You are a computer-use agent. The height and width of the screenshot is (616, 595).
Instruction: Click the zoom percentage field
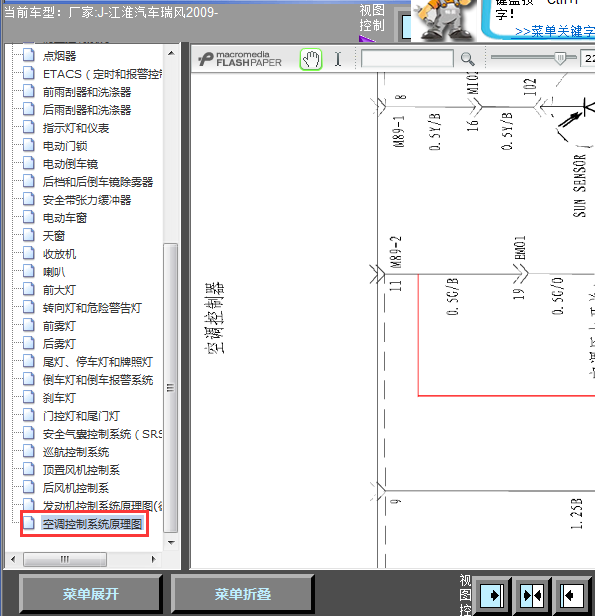click(588, 59)
